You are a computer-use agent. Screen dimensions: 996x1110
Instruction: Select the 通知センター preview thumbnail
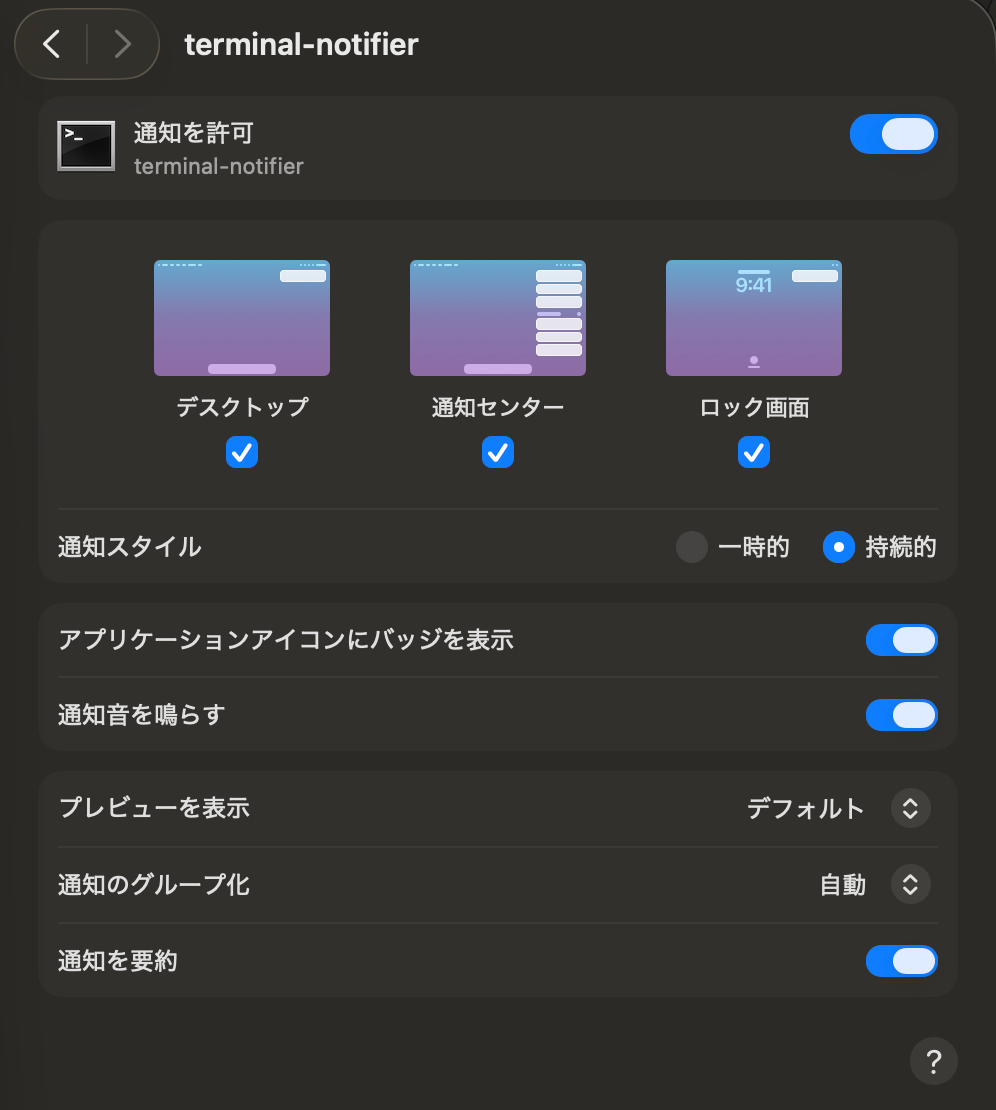coord(497,317)
